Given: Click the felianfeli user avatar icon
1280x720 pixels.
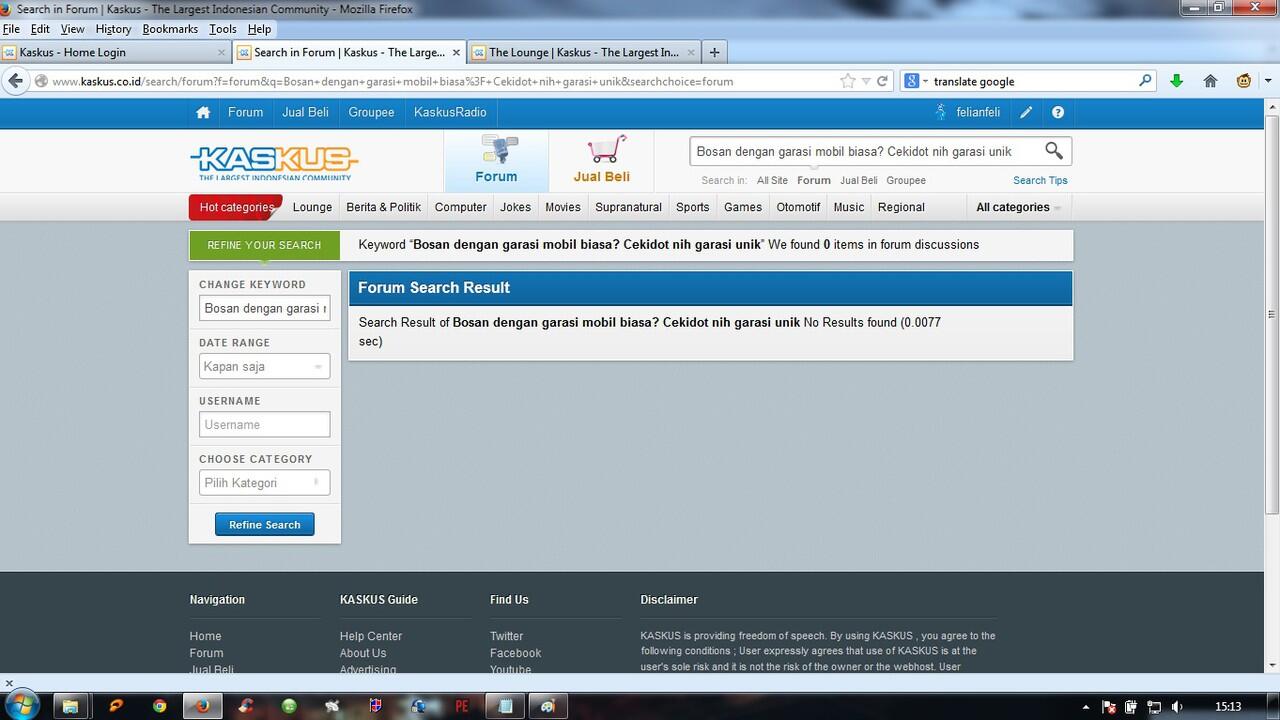Looking at the screenshot, I should pos(940,112).
